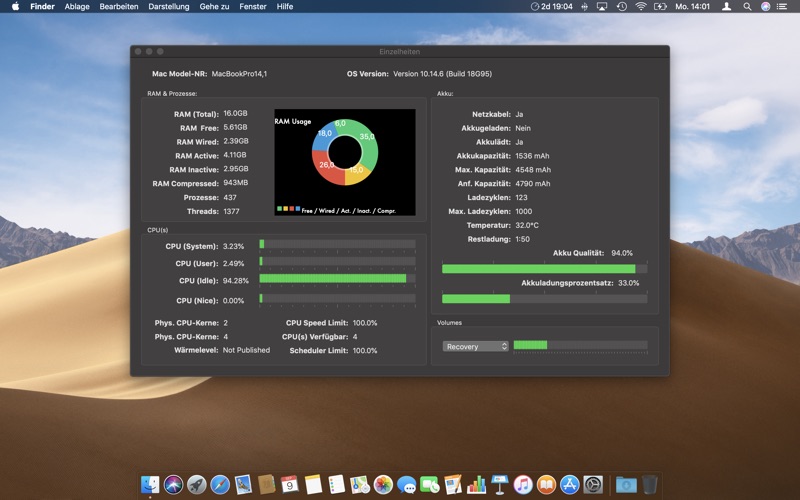
Task: Open the Recovery volume dropdown
Action: [476, 346]
